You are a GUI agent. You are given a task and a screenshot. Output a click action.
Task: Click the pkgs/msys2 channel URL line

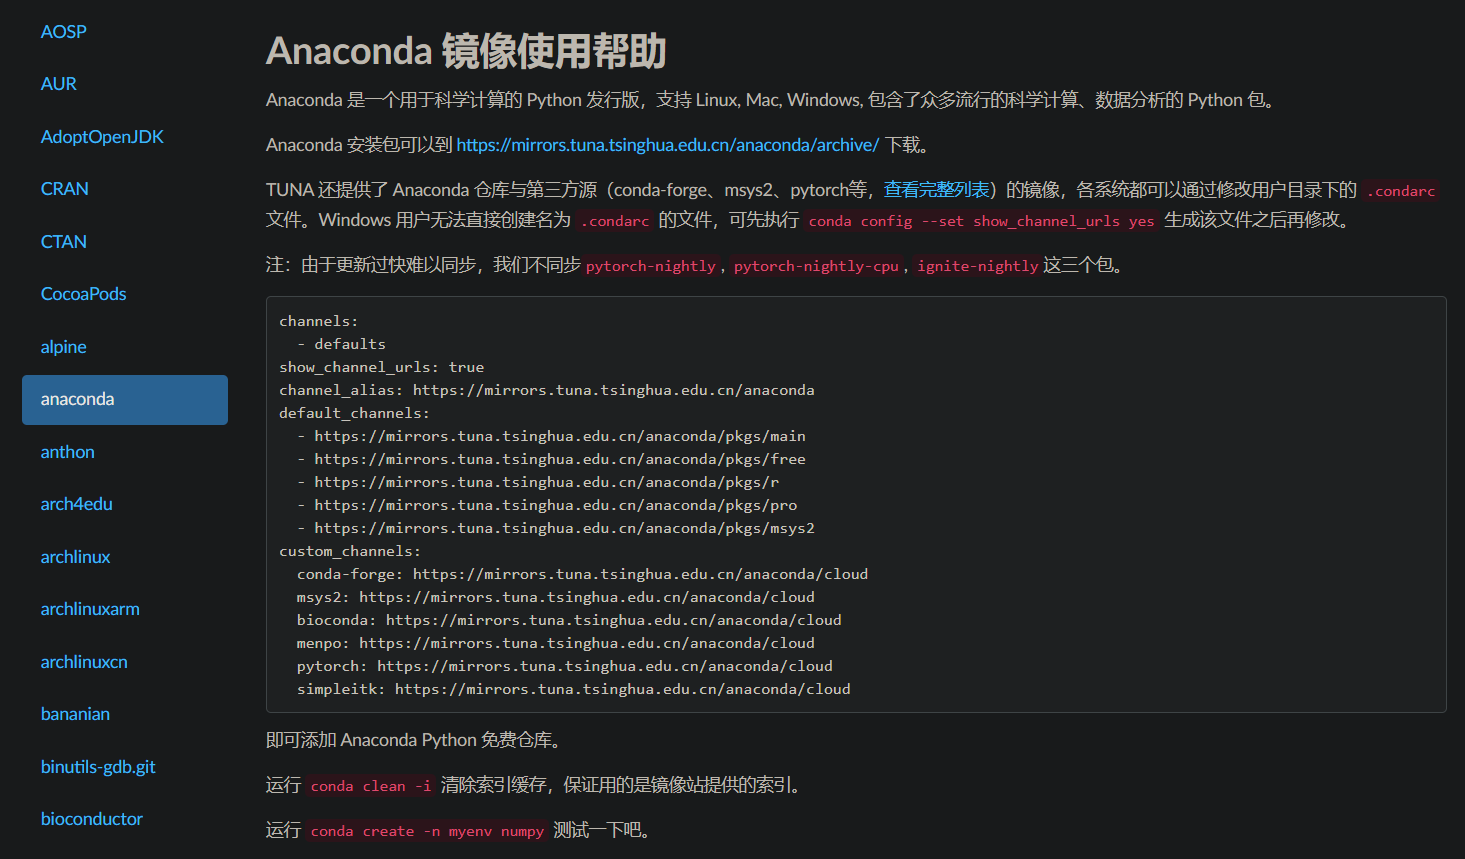point(556,528)
